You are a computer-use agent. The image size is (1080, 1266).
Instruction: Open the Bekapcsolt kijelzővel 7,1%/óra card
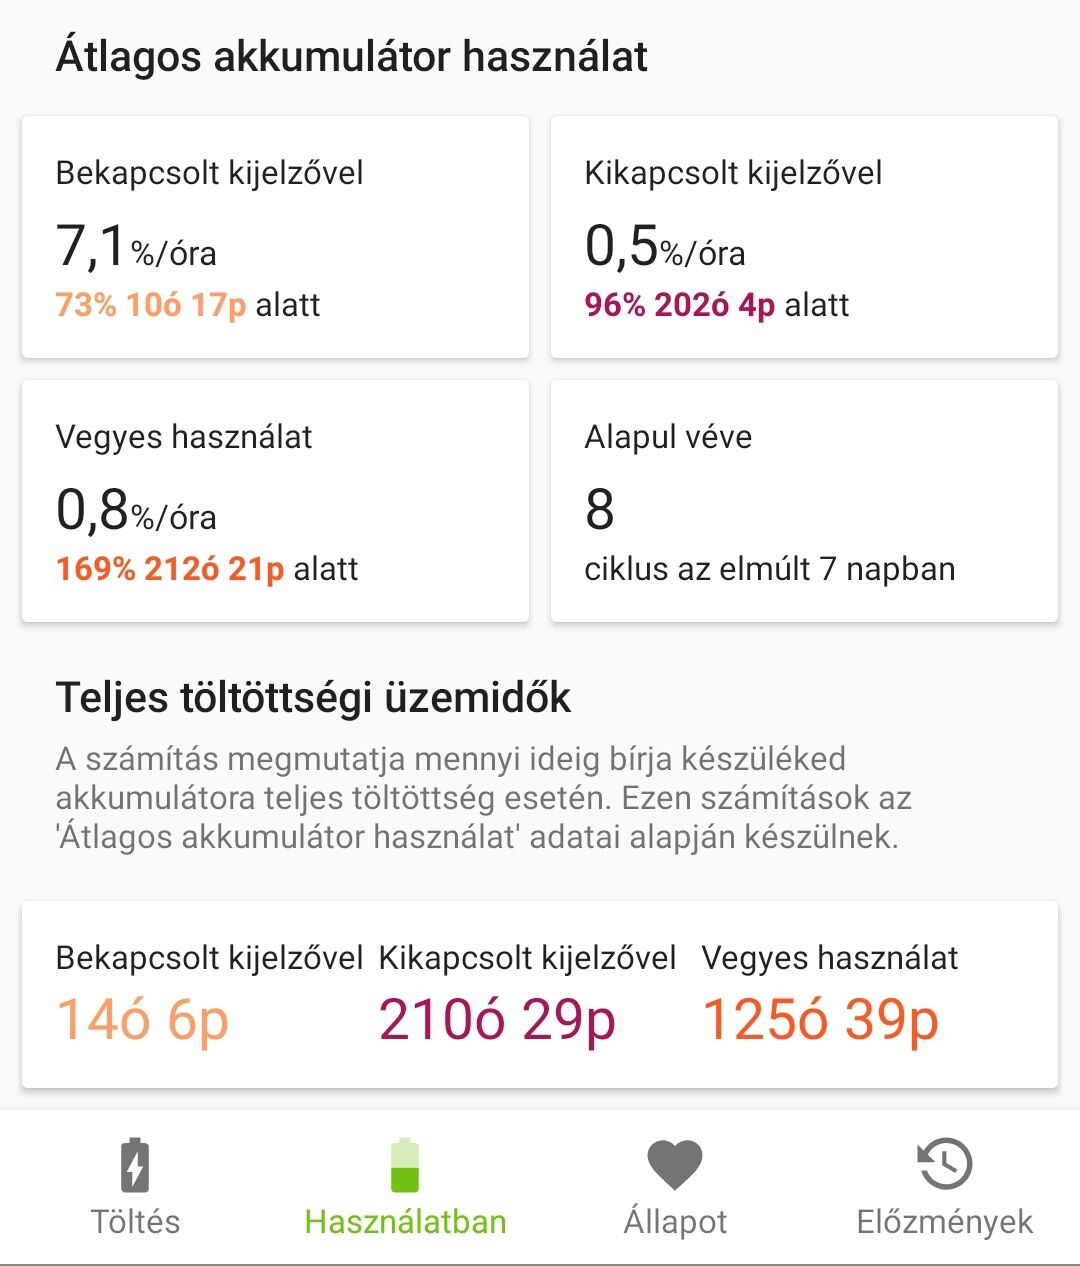(275, 237)
